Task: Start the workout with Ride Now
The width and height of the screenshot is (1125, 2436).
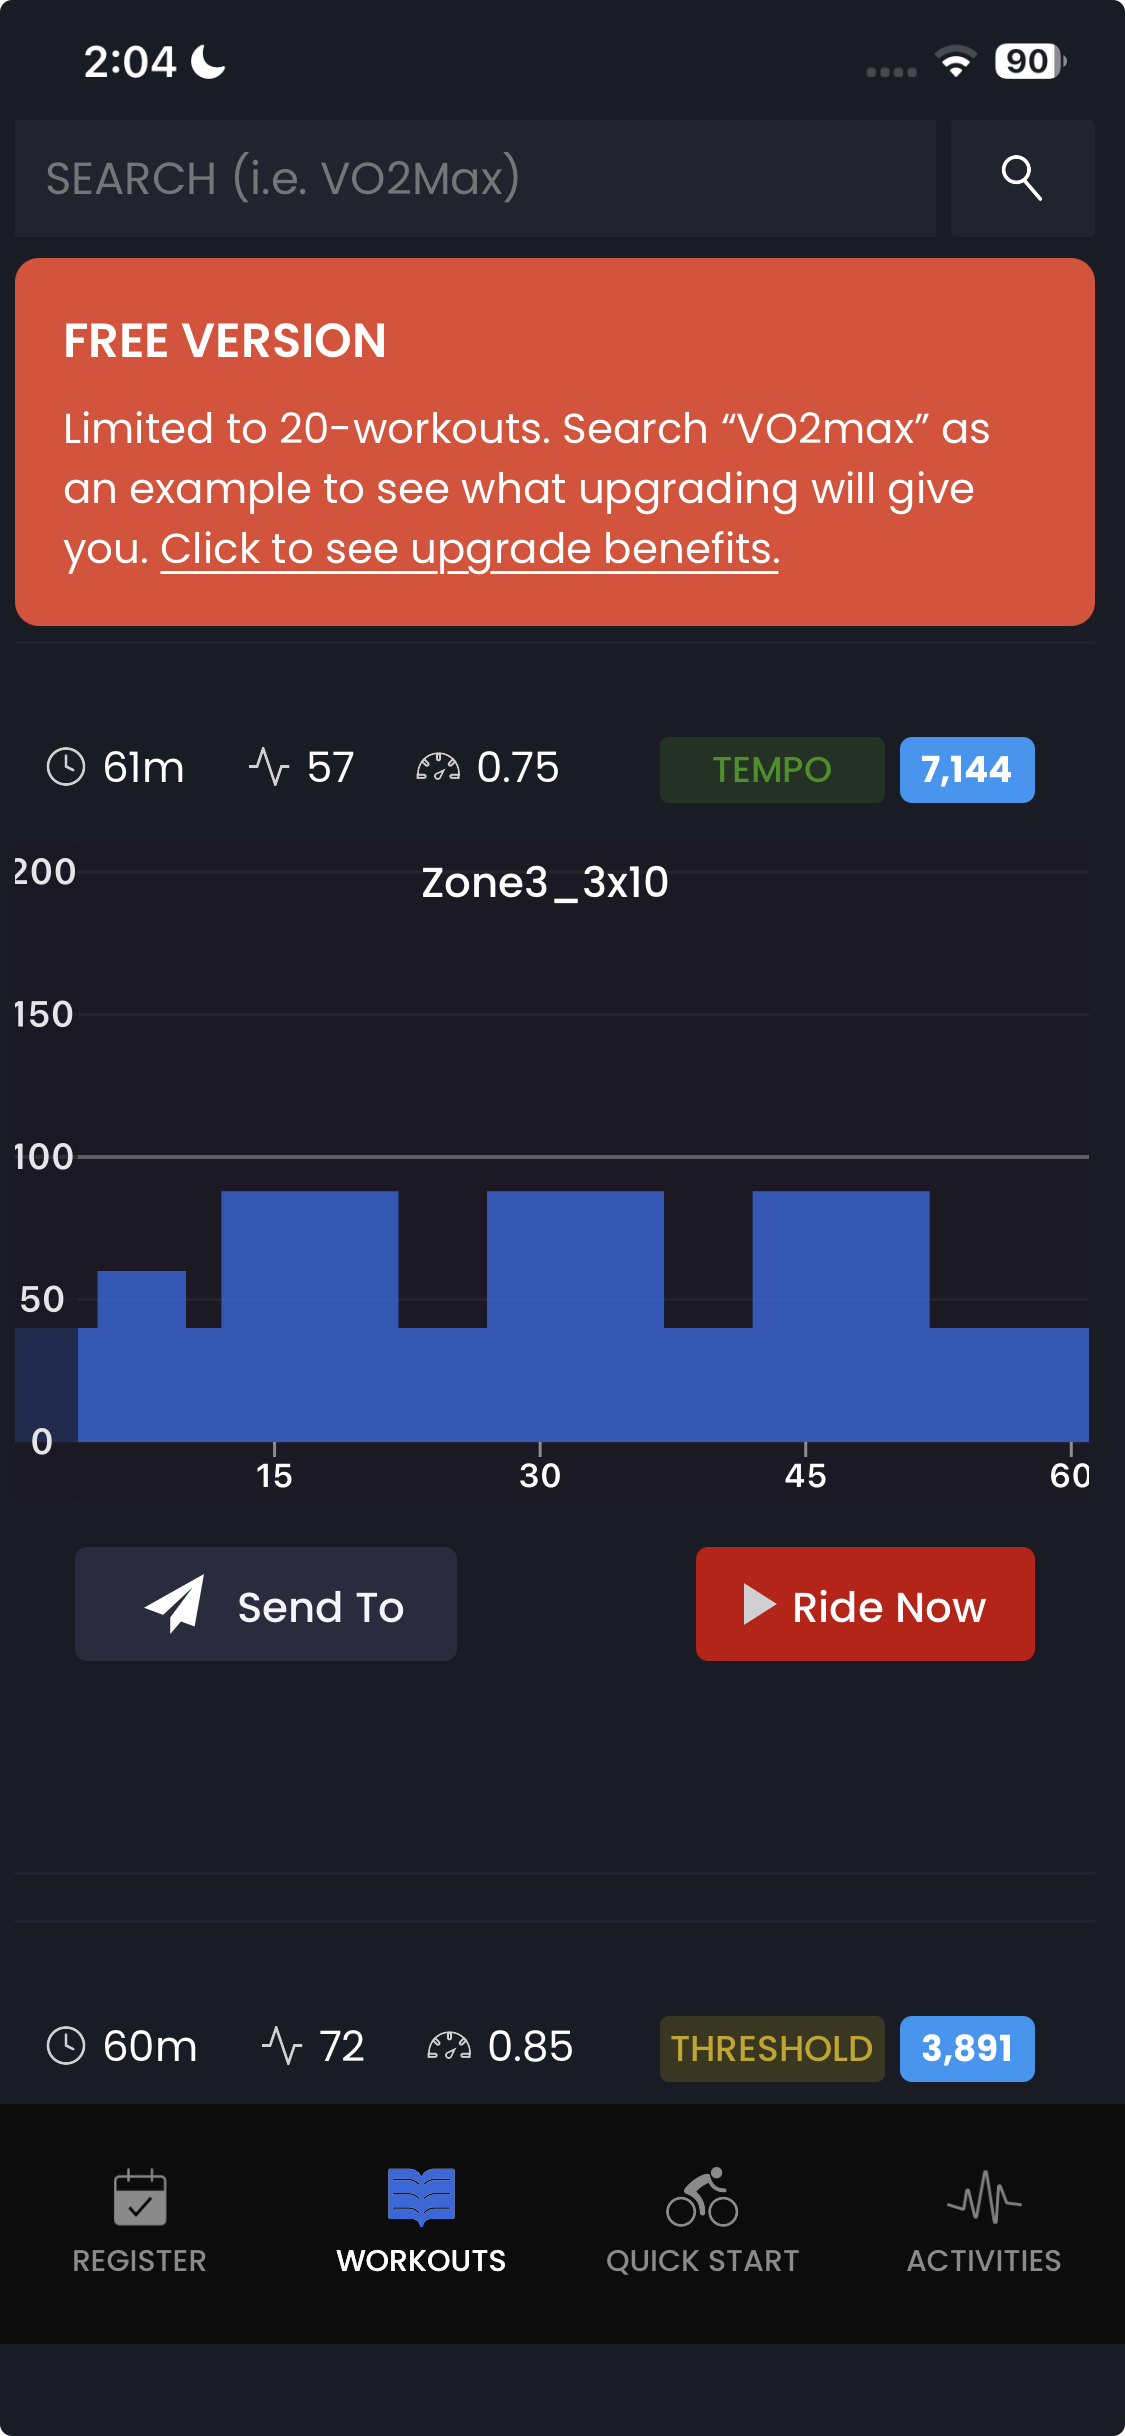Action: pyautogui.click(x=865, y=1604)
